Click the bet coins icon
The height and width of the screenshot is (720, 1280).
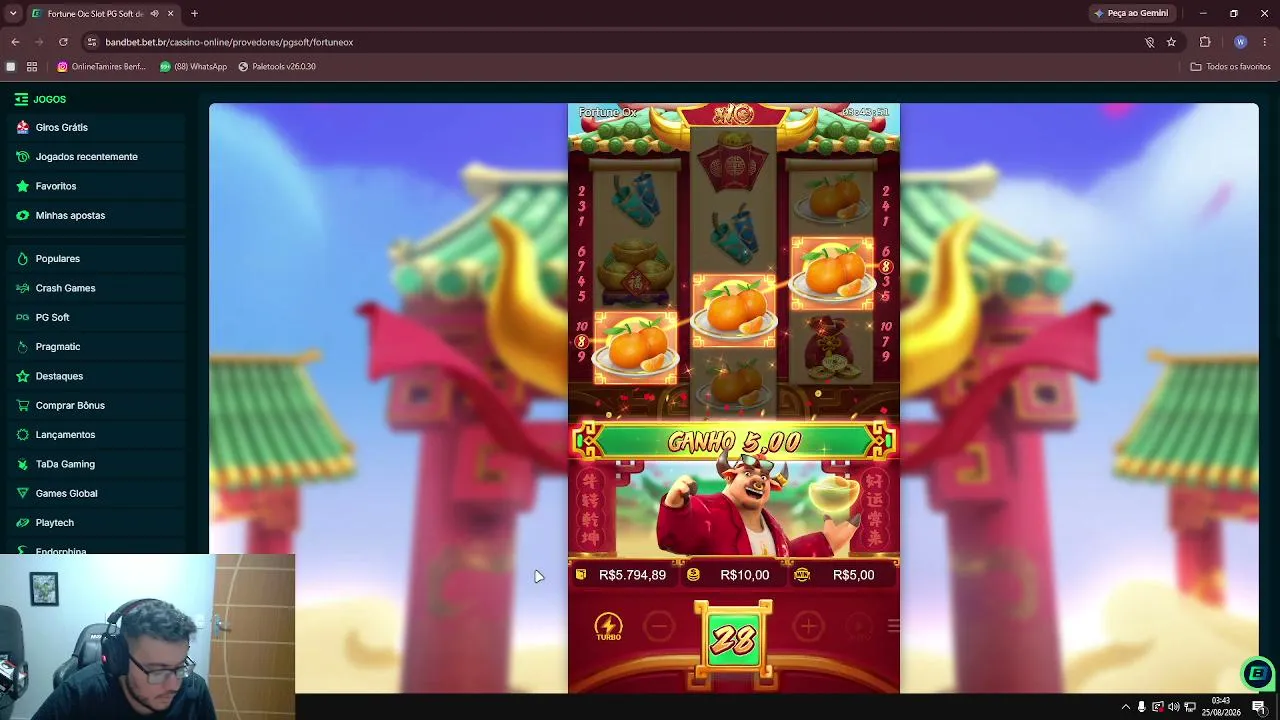pyautogui.click(x=693, y=575)
